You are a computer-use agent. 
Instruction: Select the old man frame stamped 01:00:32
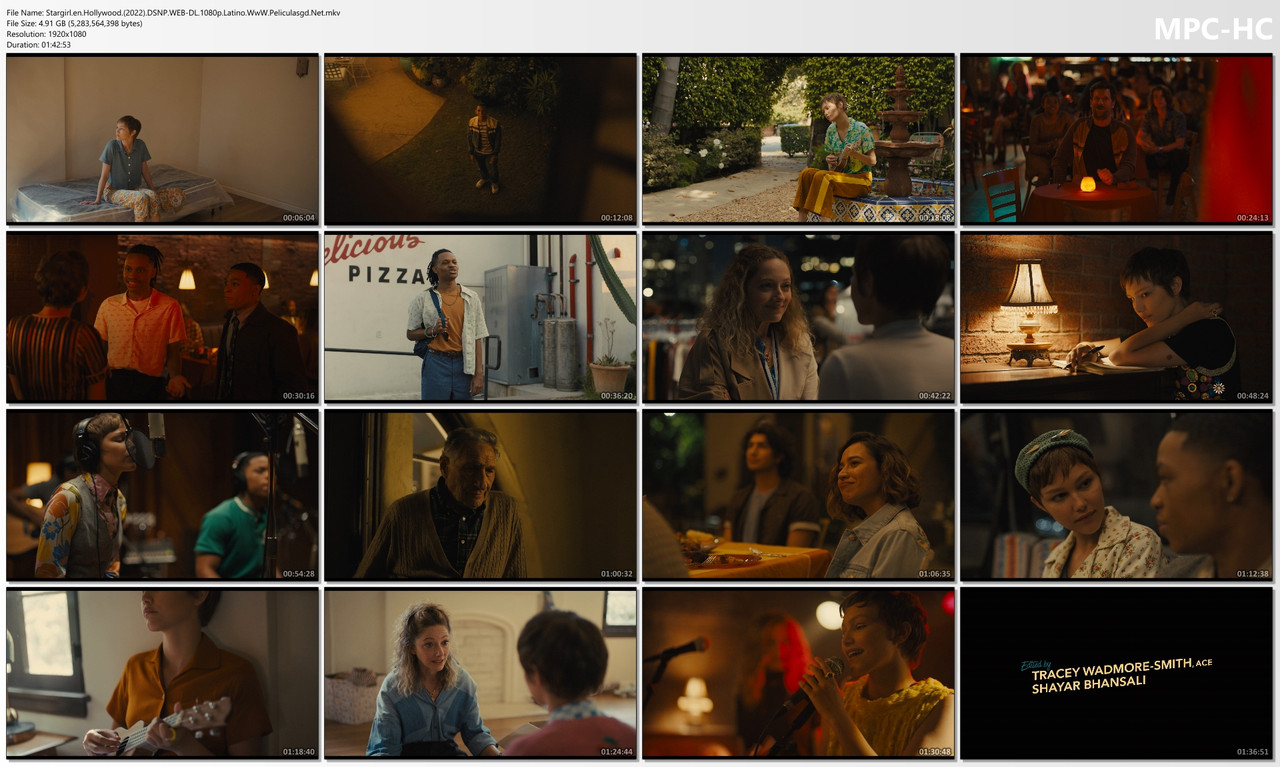pyautogui.click(x=480, y=496)
